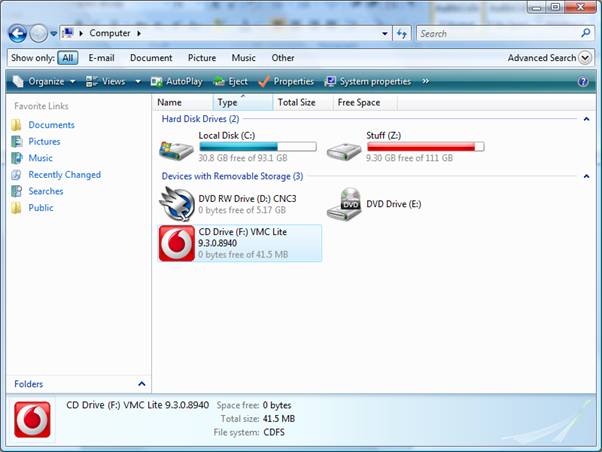Screen dimensions: 602x452
Task: Expand the Folders pane
Action: 141,383
